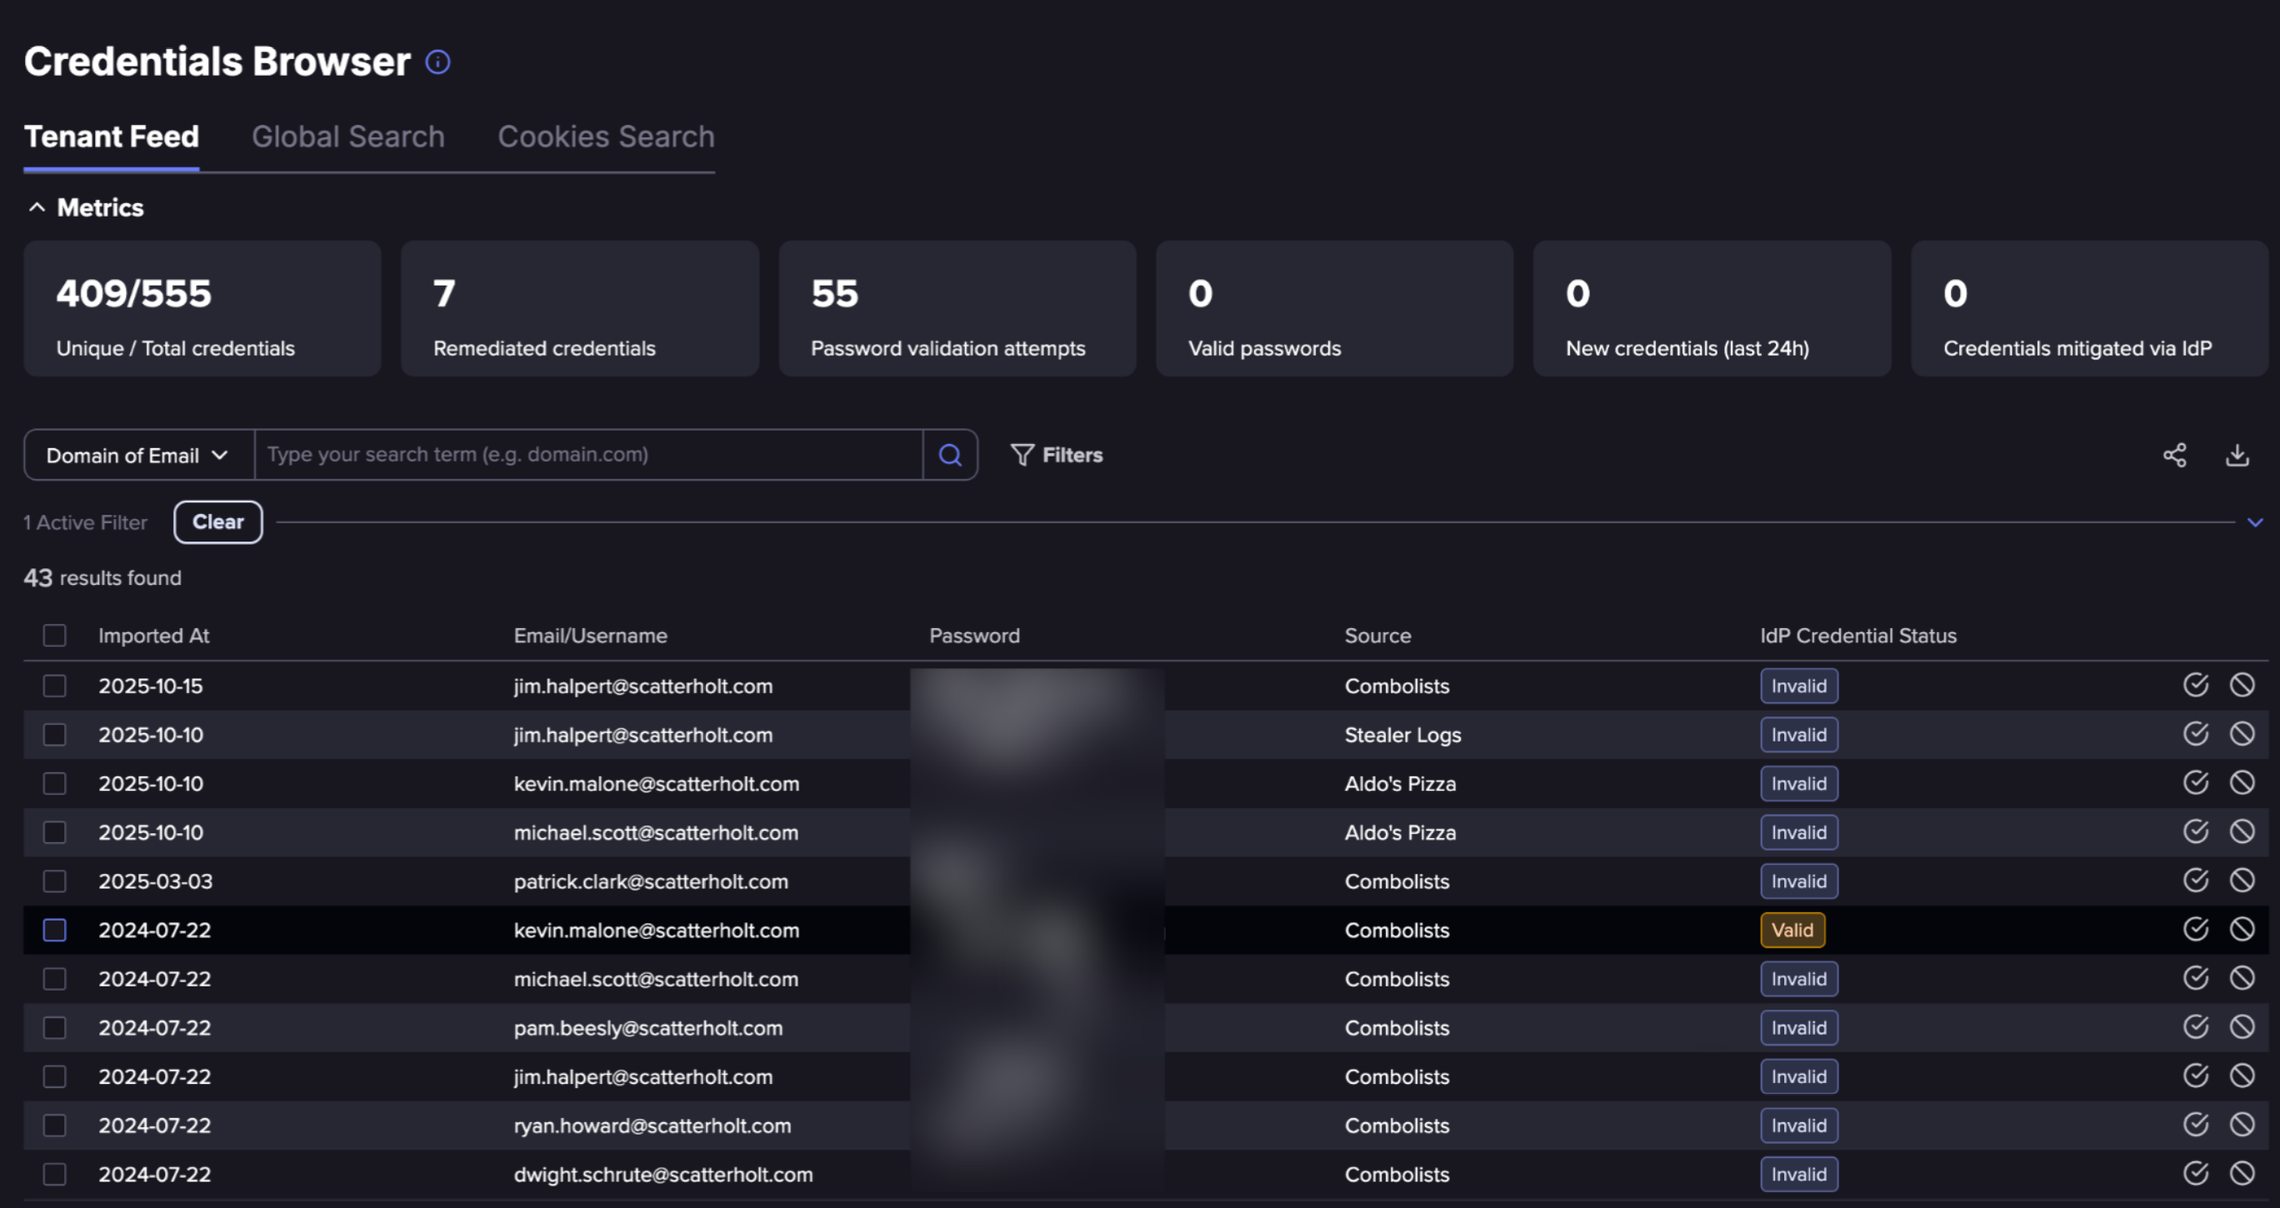Screen dimensions: 2280x1208
Task: Click checkmark icon for kevin.malone Aldo's Pizza row
Action: (2195, 783)
